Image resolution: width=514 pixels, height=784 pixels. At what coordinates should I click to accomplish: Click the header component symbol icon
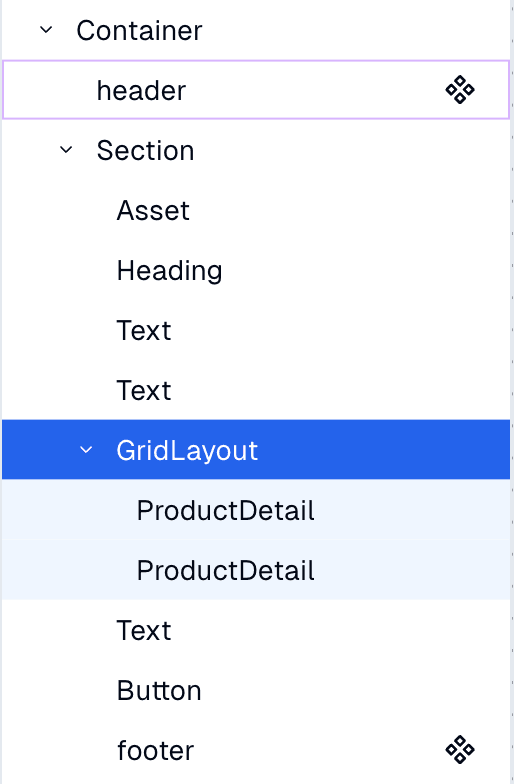(460, 90)
